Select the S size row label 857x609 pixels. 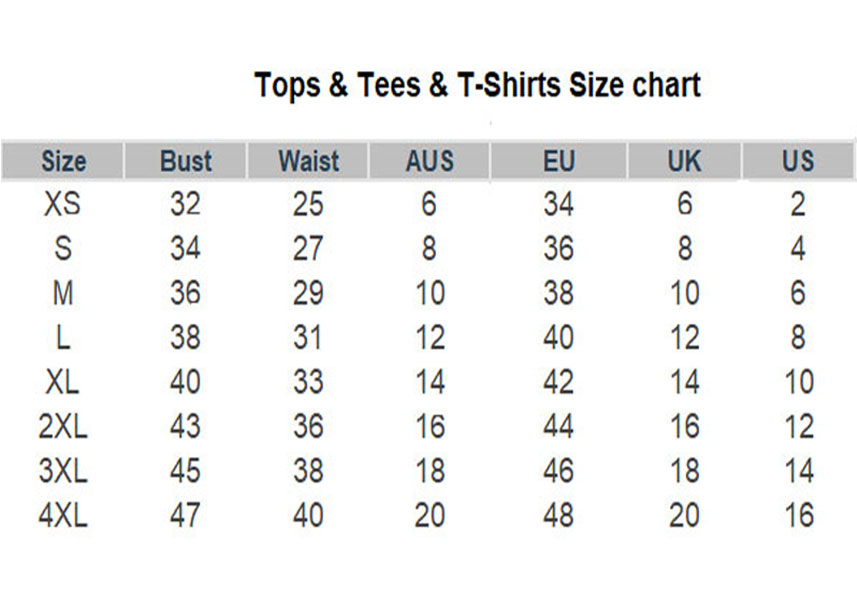pos(63,248)
